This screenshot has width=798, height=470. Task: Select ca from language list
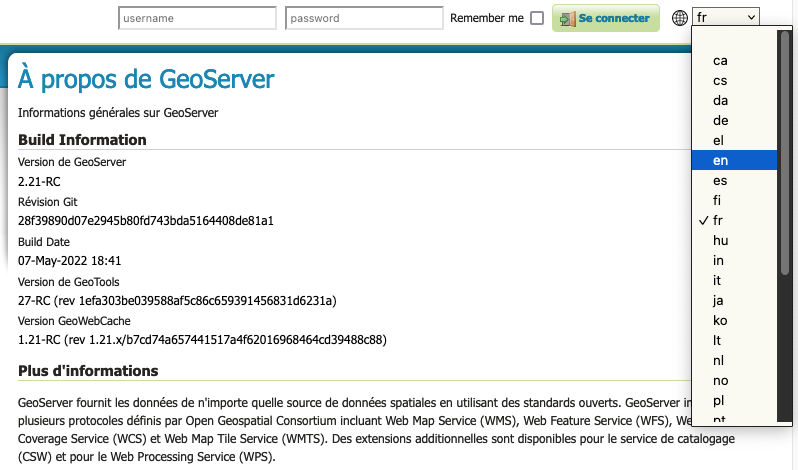click(734, 61)
